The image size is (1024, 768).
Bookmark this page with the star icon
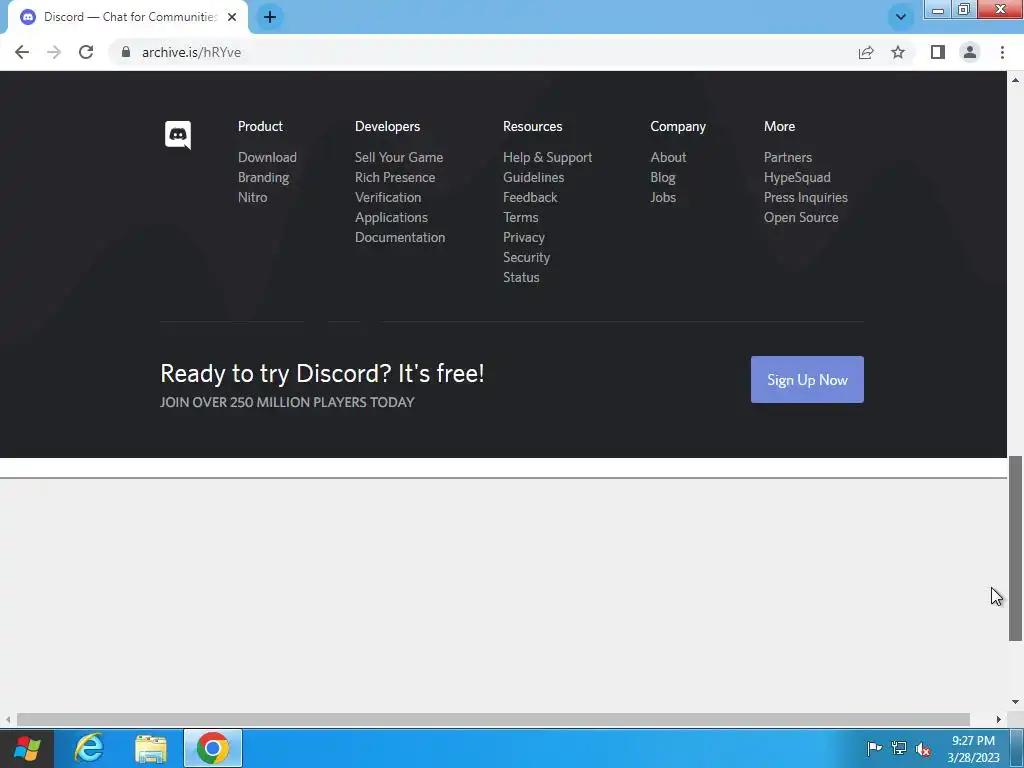(898, 52)
